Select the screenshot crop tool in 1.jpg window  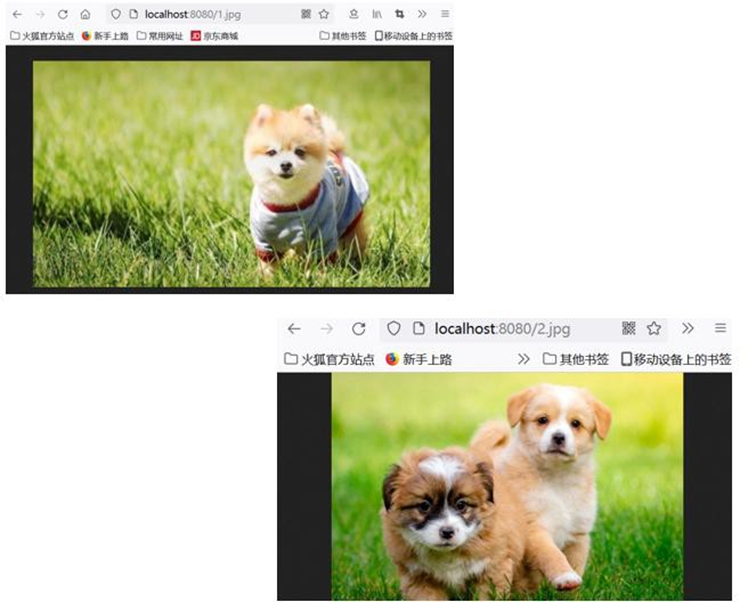pos(399,14)
